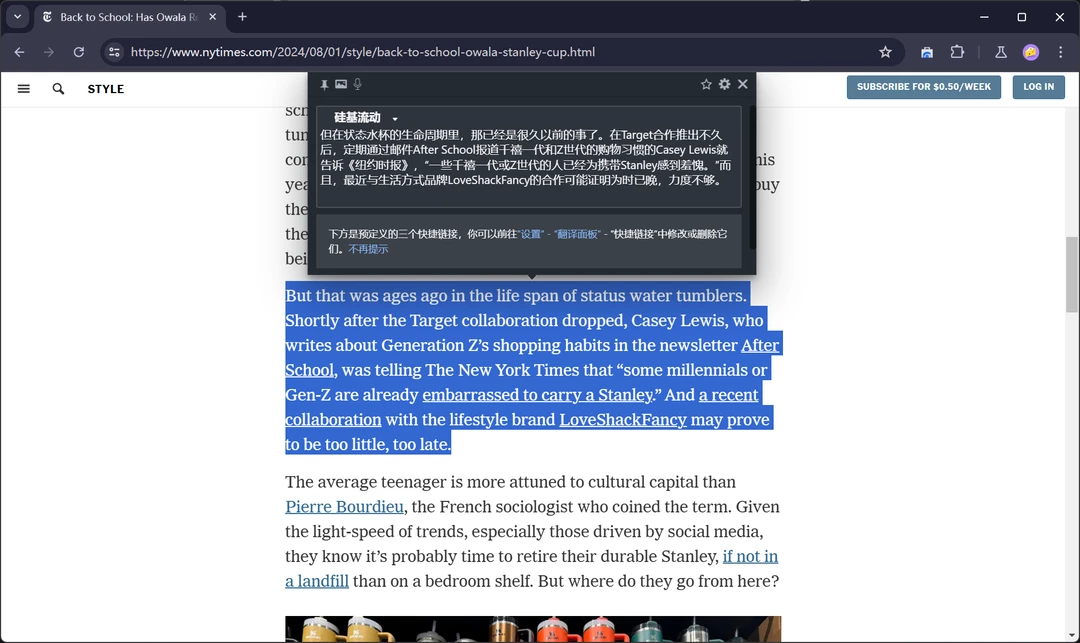Star the translation in popup panel

[706, 84]
